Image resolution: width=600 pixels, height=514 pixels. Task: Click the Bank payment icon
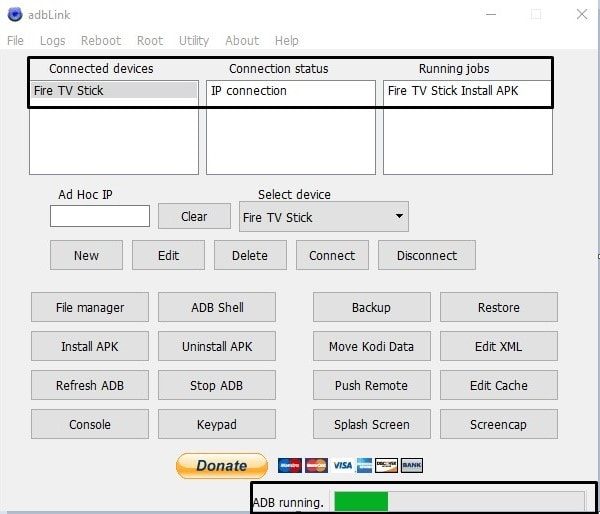(412, 465)
